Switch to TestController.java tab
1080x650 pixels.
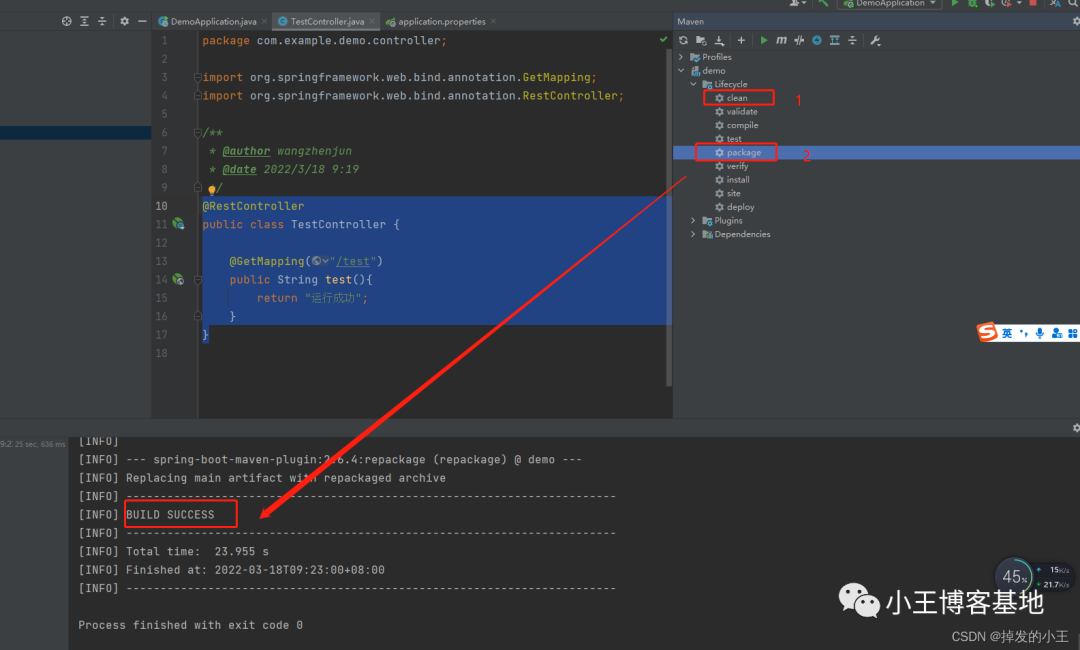[326, 21]
